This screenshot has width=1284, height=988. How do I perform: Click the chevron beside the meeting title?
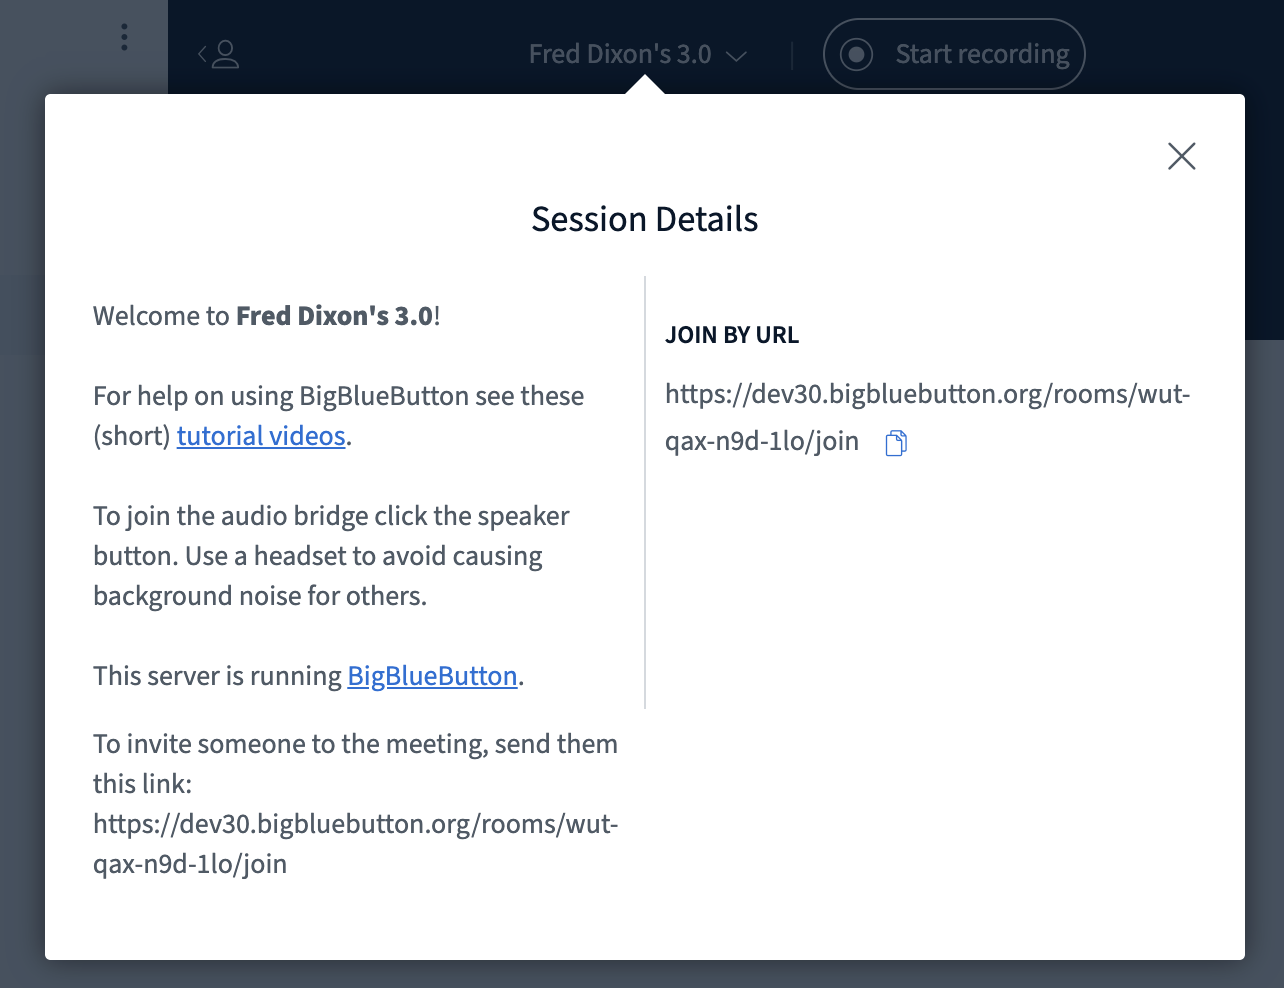point(737,56)
